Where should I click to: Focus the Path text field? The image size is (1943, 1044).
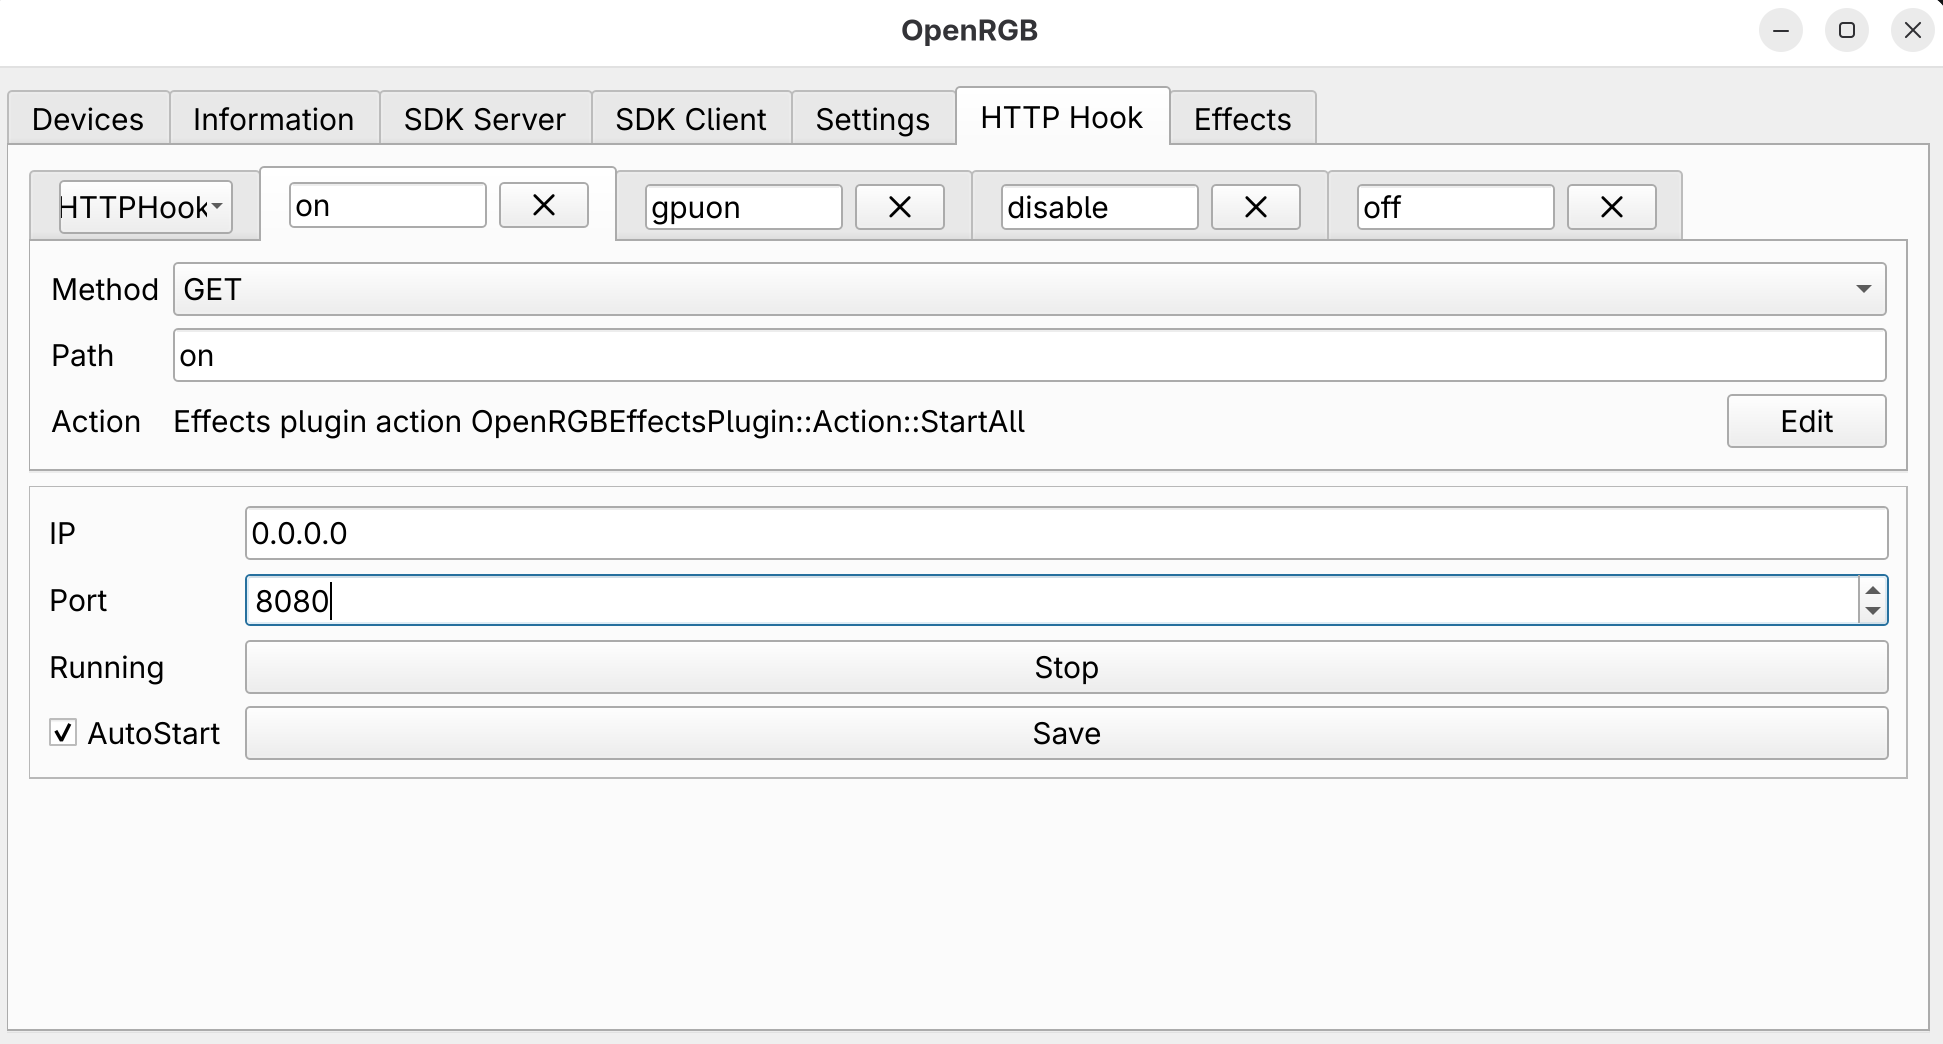[1029, 356]
